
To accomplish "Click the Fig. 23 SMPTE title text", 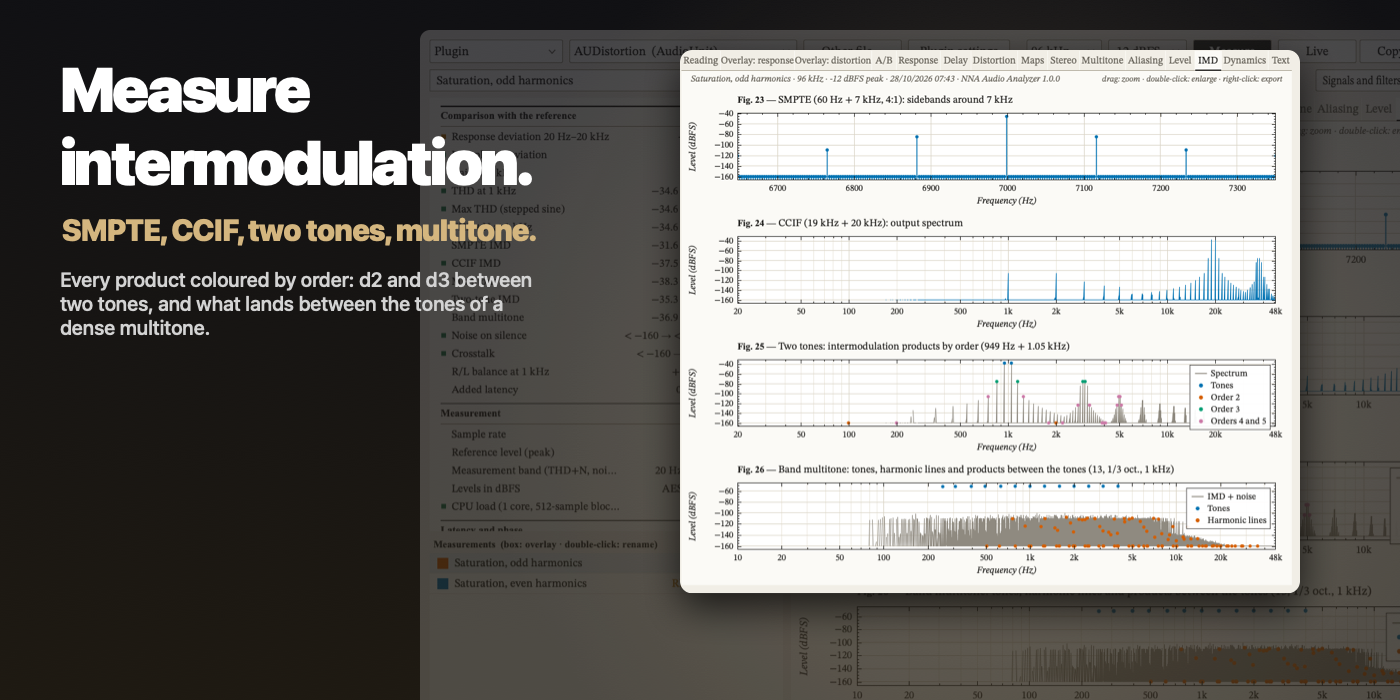I will (x=875, y=100).
